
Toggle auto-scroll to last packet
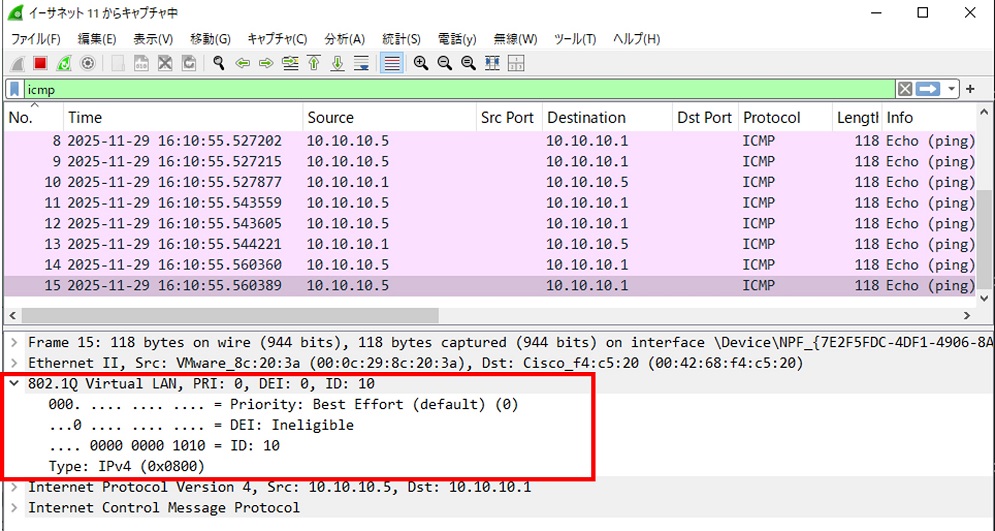(x=362, y=63)
